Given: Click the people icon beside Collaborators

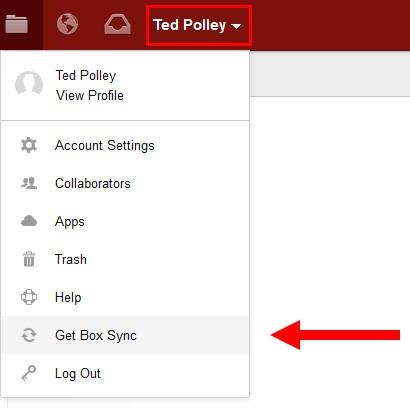Looking at the screenshot, I should coord(29,183).
